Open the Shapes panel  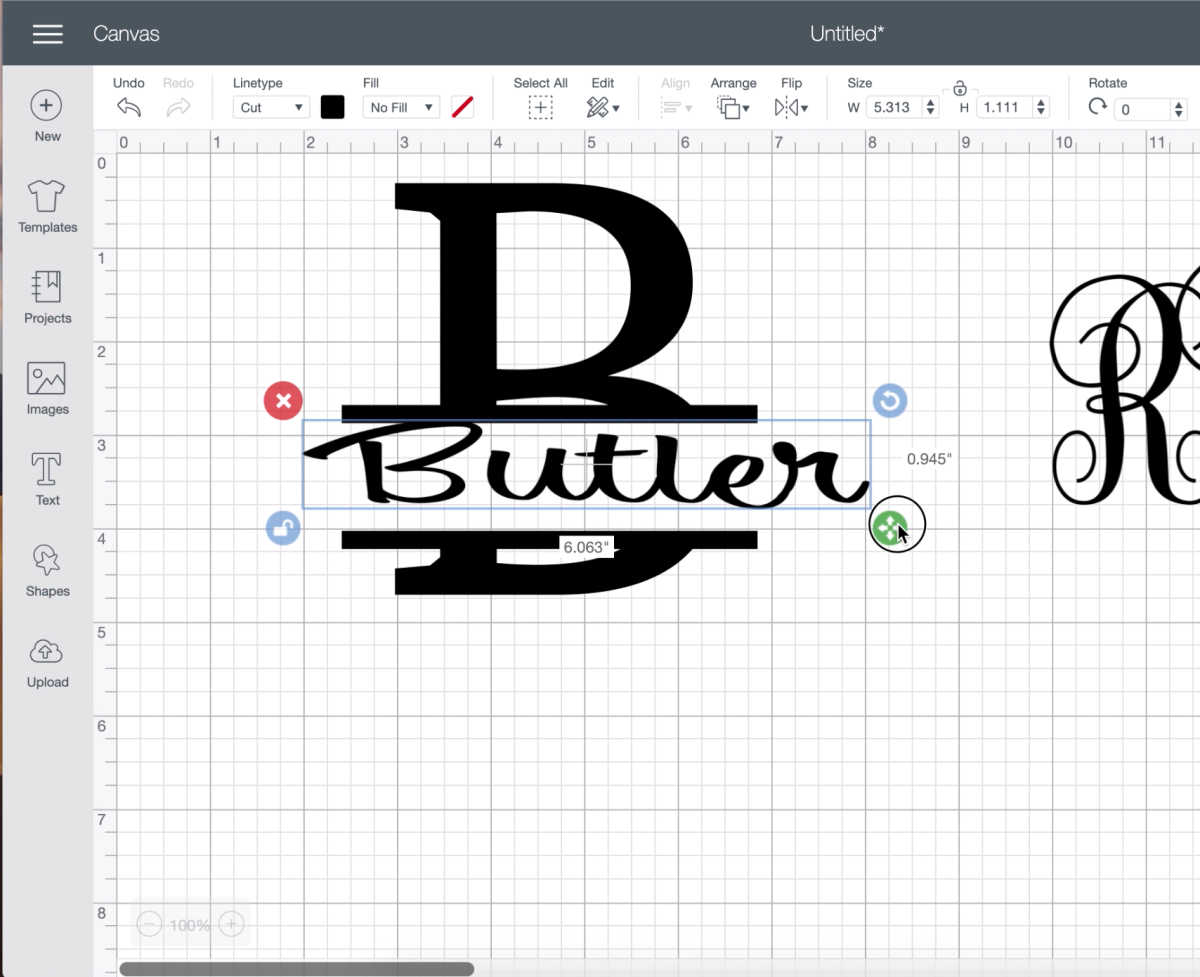click(47, 561)
